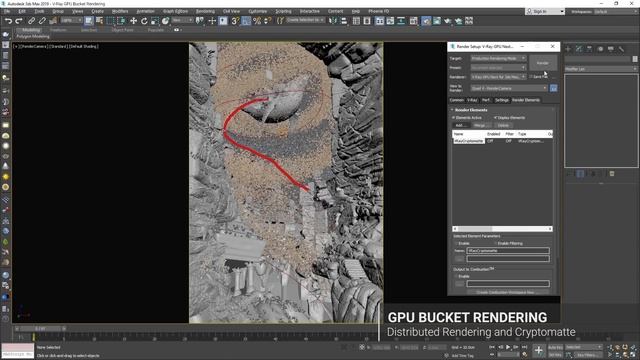This screenshot has height=360, width=640.
Task: Activate the Select and Scale tool
Action: [155, 21]
